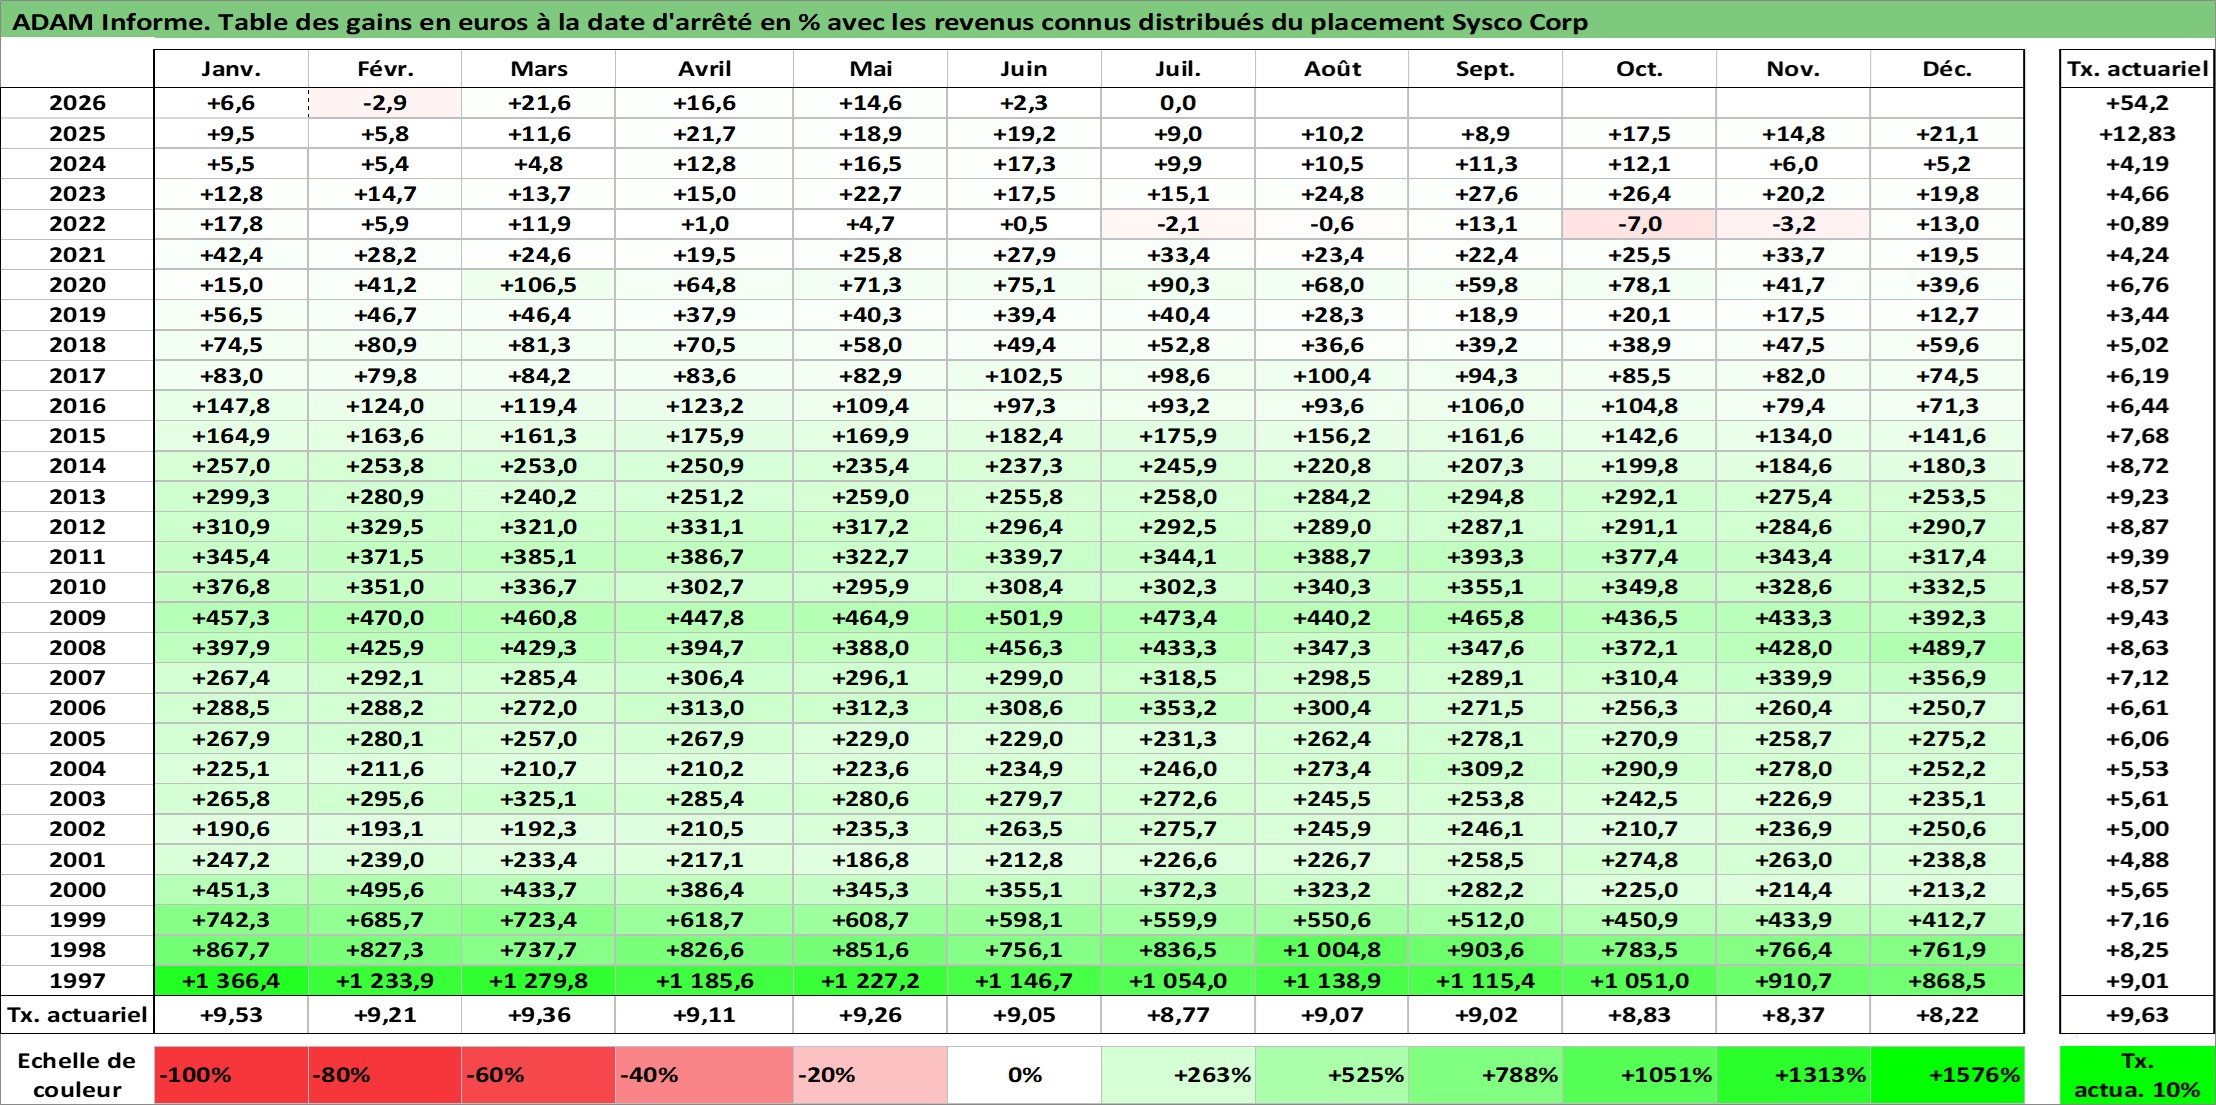The width and height of the screenshot is (2216, 1105).
Task: Click the 'Déc.' column header
Action: [x=1948, y=69]
